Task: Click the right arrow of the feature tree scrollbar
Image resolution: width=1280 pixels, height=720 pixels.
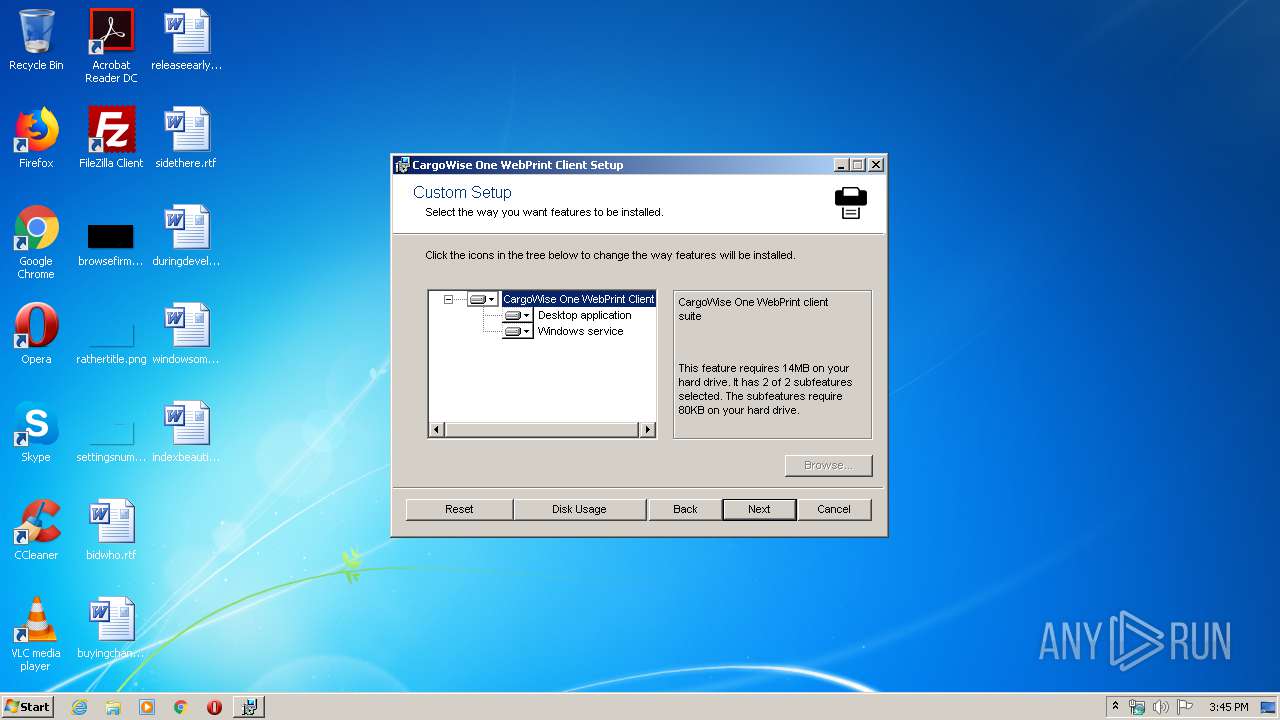Action: [x=648, y=430]
